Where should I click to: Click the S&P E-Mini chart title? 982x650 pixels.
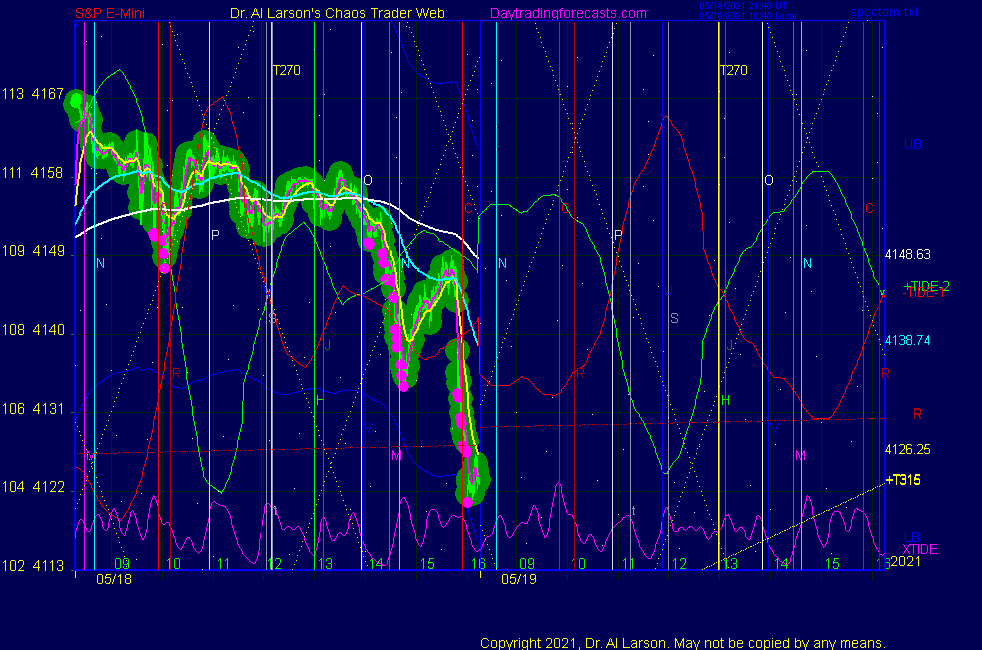point(110,13)
